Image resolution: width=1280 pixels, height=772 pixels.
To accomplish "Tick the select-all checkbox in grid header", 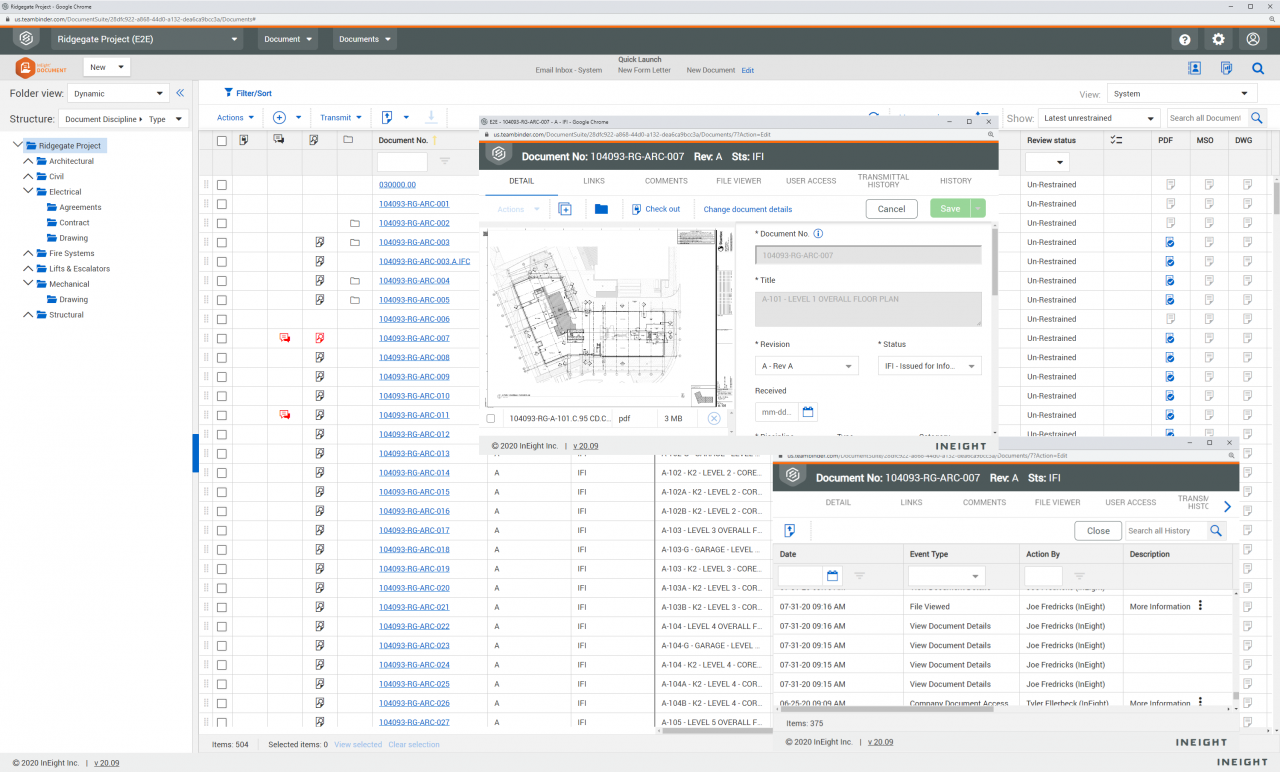I will coord(222,141).
